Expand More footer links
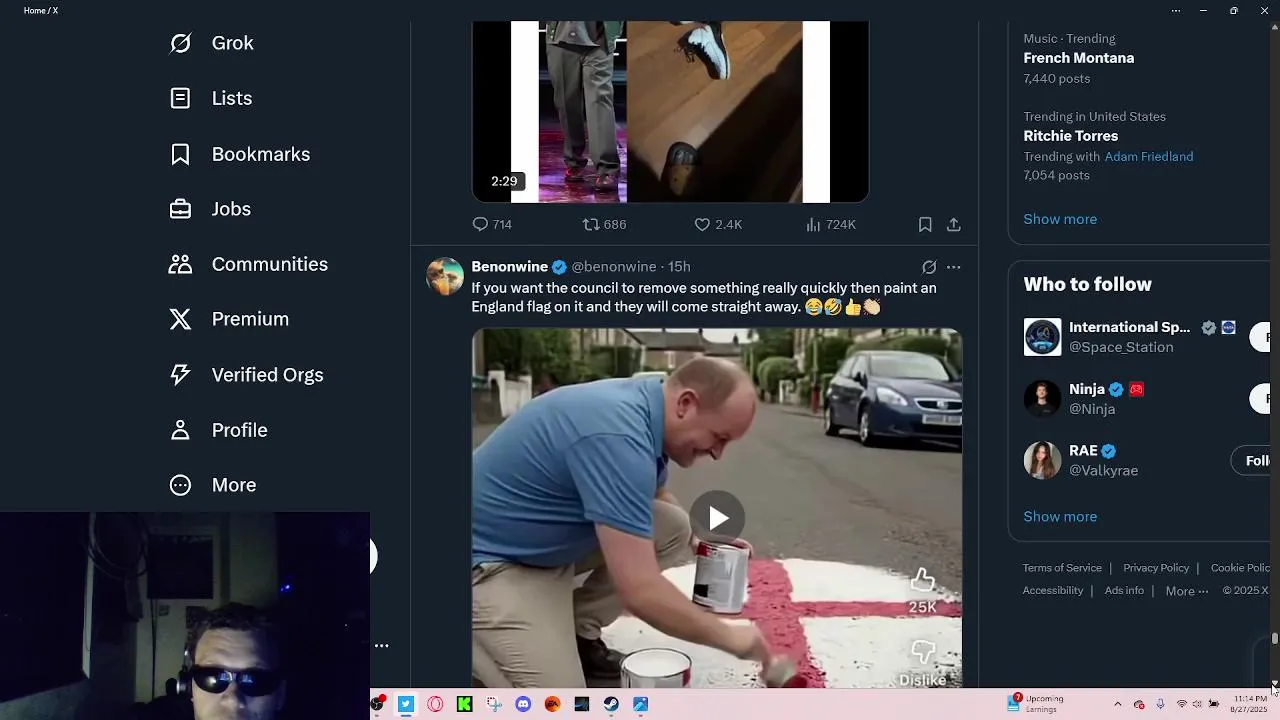 click(1186, 591)
